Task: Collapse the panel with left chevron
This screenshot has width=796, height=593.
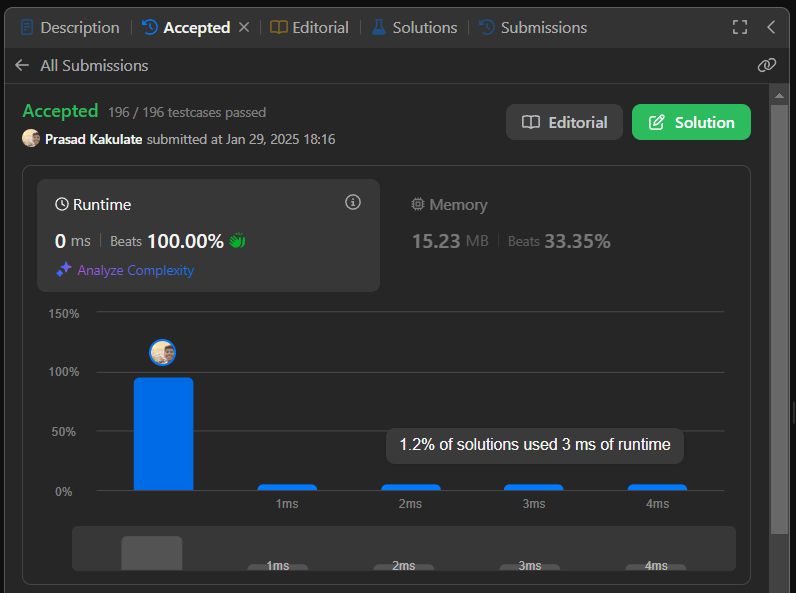Action: [x=771, y=27]
